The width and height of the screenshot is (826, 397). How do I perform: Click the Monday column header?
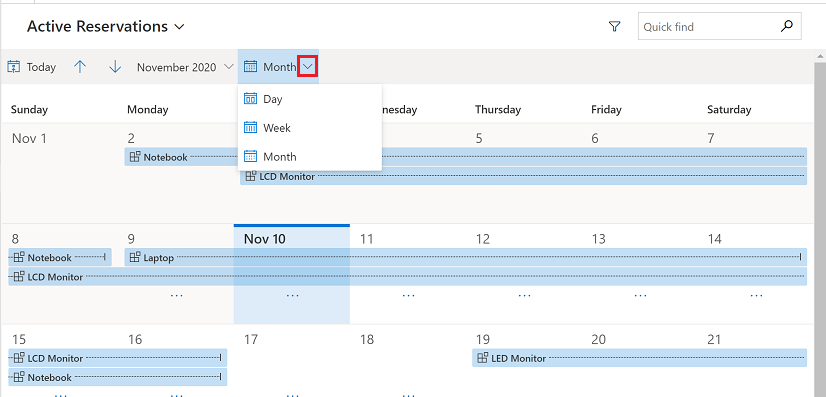pos(148,110)
